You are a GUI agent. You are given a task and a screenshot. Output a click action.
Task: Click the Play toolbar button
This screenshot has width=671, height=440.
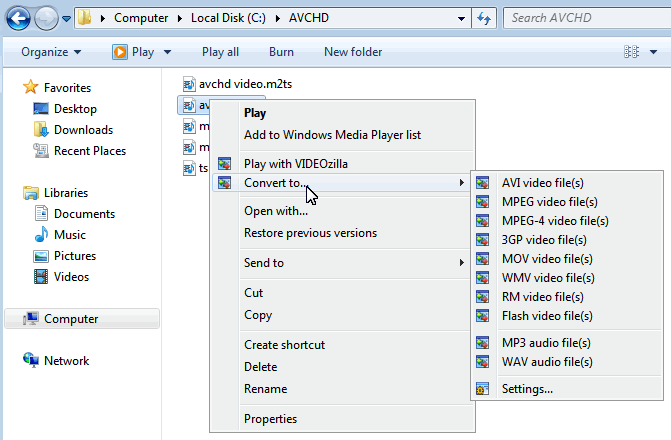click(x=133, y=52)
